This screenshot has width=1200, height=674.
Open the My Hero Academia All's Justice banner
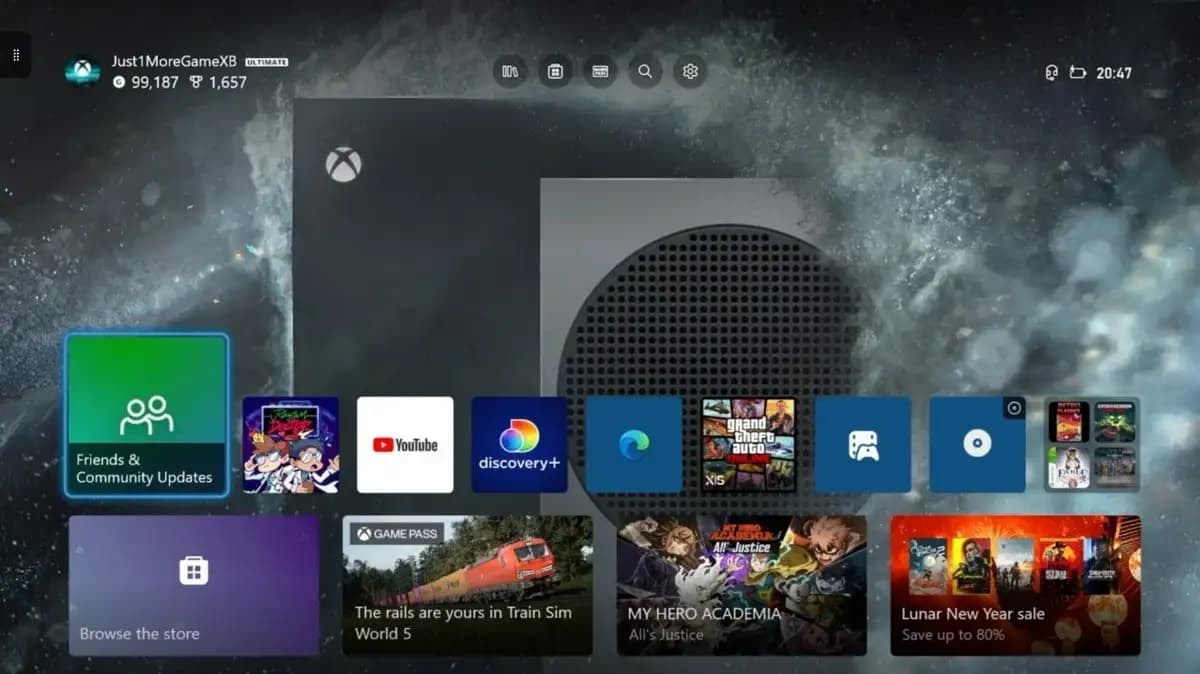pyautogui.click(x=741, y=585)
